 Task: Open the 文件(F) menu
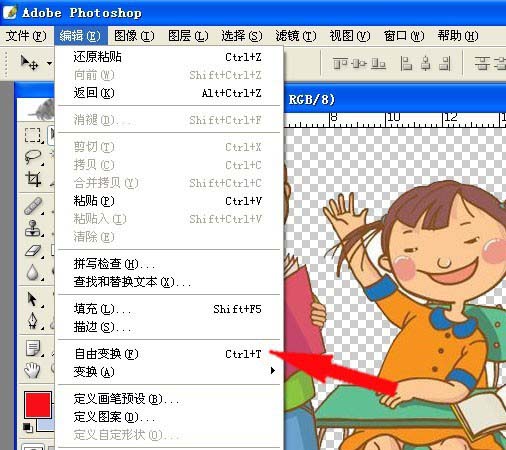pos(26,36)
